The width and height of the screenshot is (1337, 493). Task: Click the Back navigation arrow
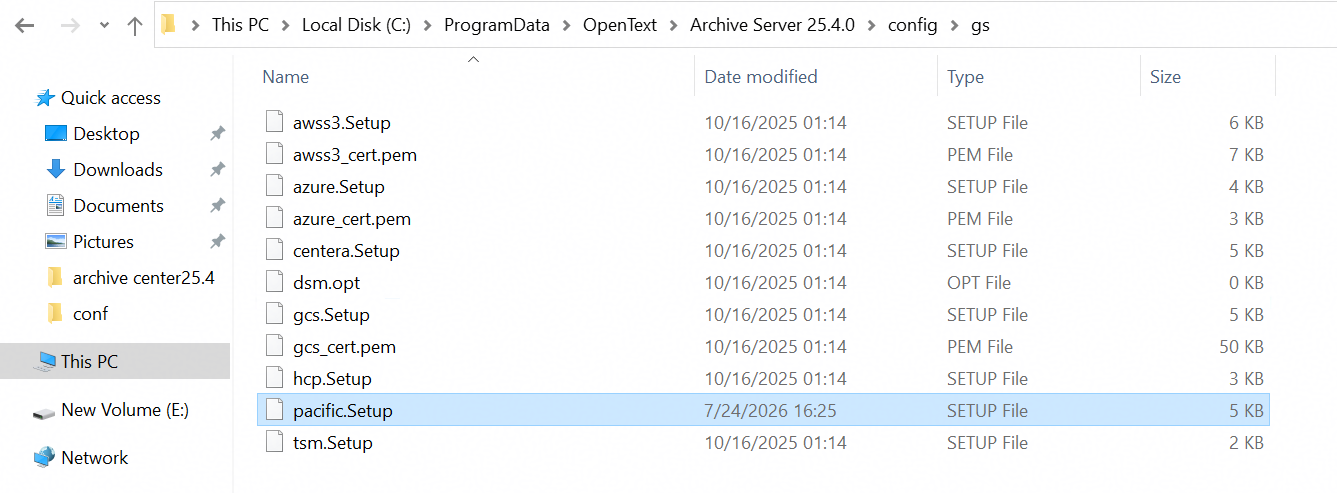[24, 26]
